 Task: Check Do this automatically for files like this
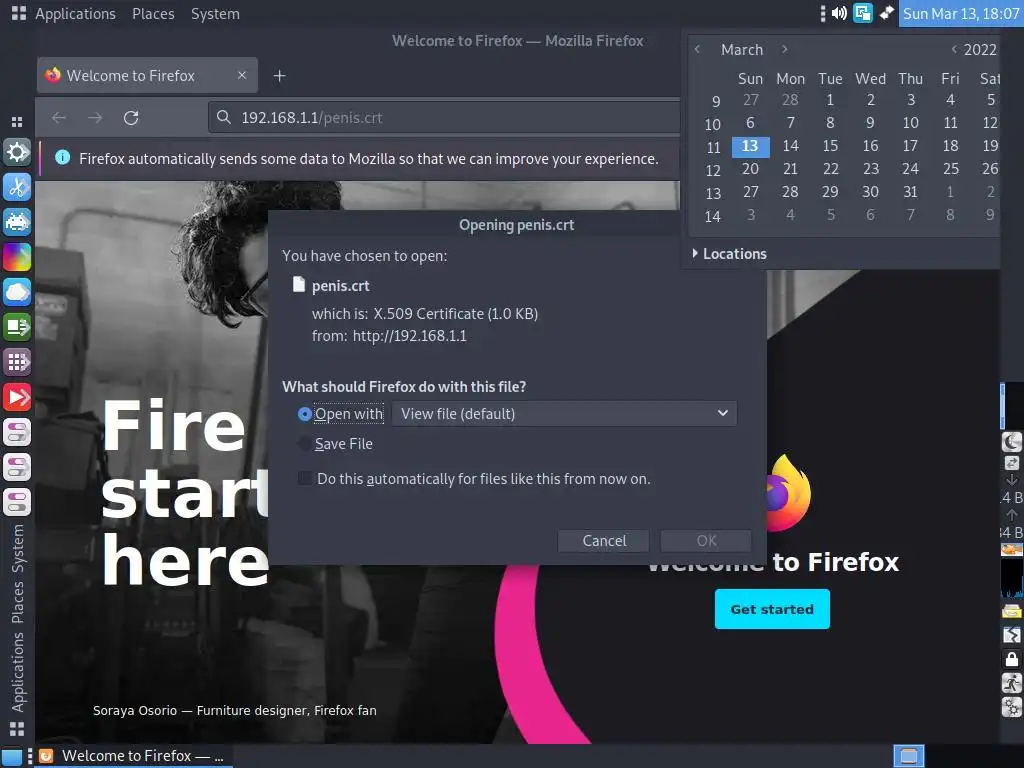click(305, 478)
